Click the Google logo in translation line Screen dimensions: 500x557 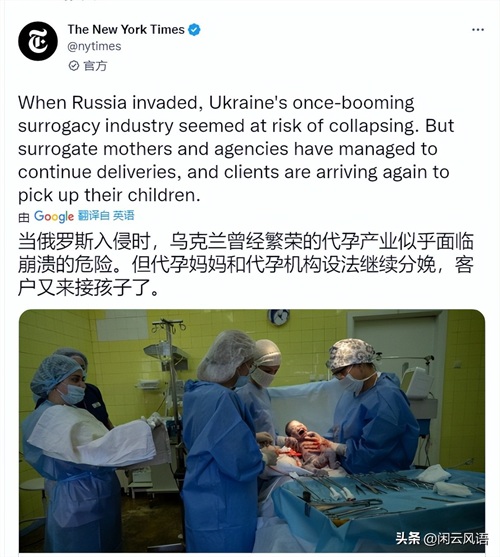click(x=54, y=216)
